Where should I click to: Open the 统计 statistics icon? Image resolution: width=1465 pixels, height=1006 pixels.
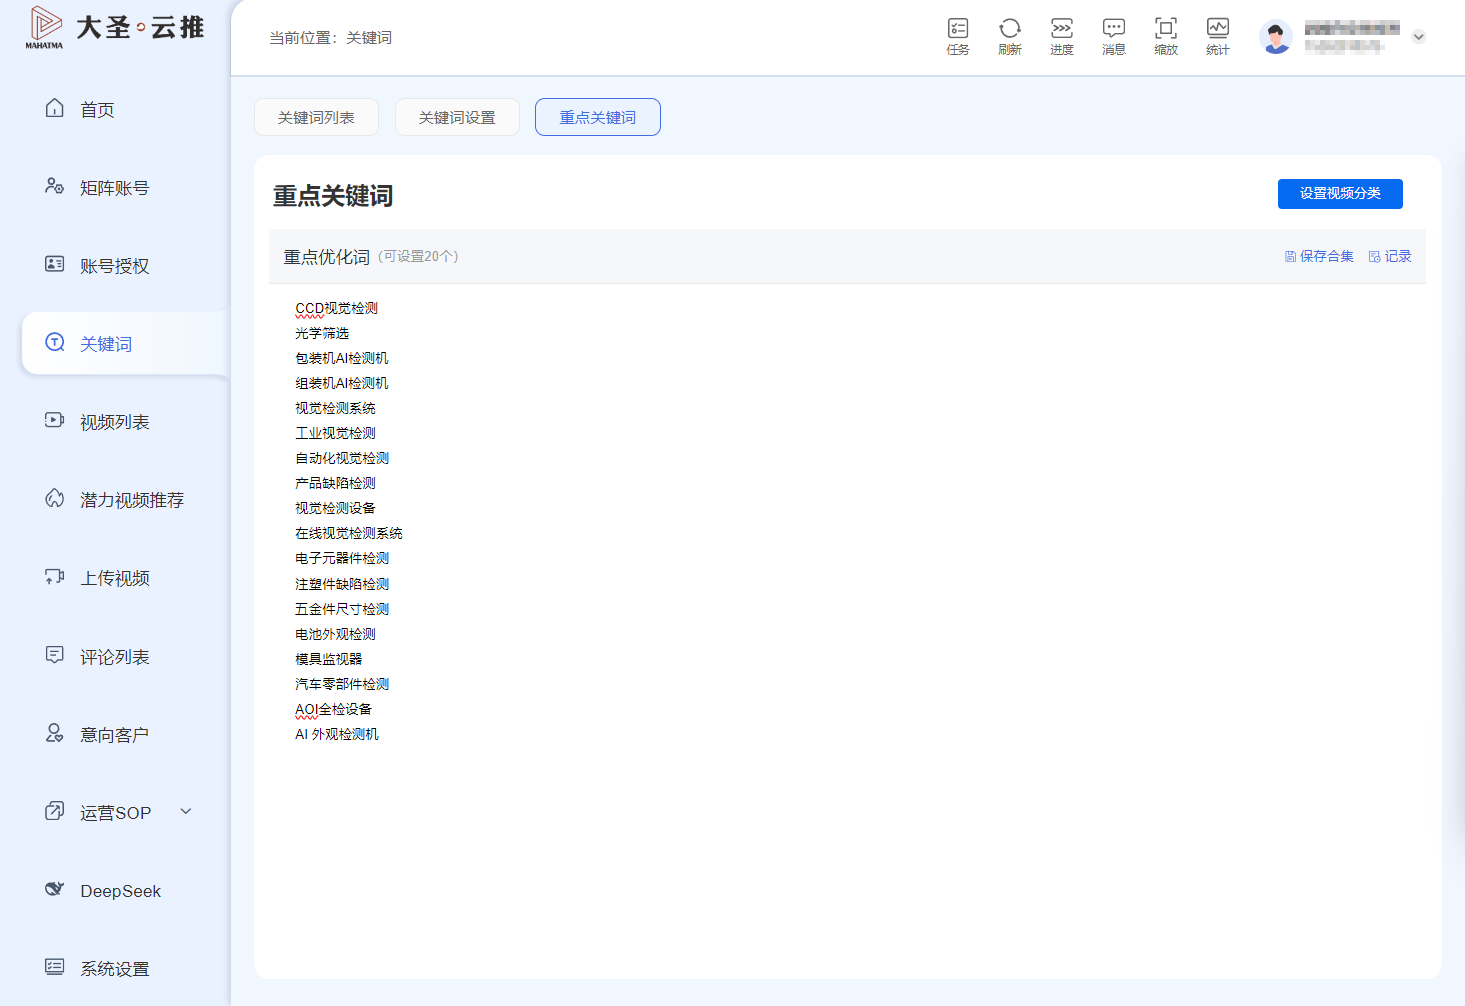pyautogui.click(x=1218, y=36)
